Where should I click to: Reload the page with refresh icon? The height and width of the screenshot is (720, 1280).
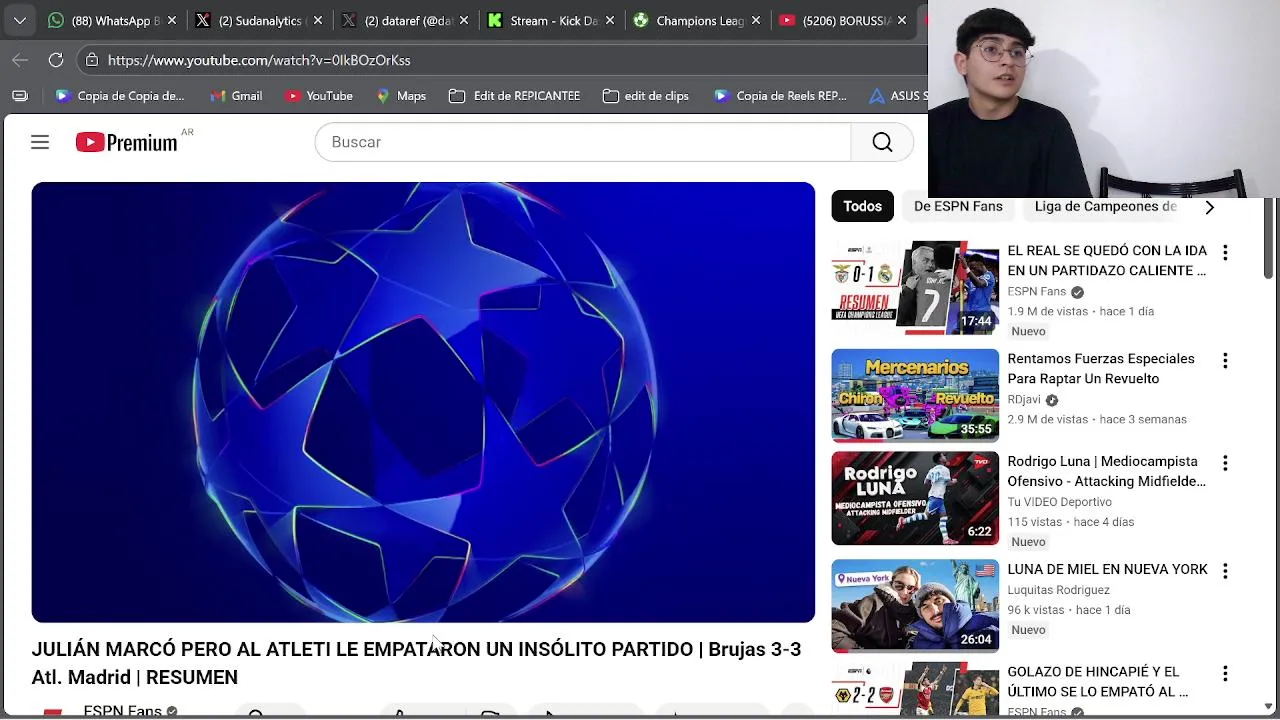[x=56, y=60]
